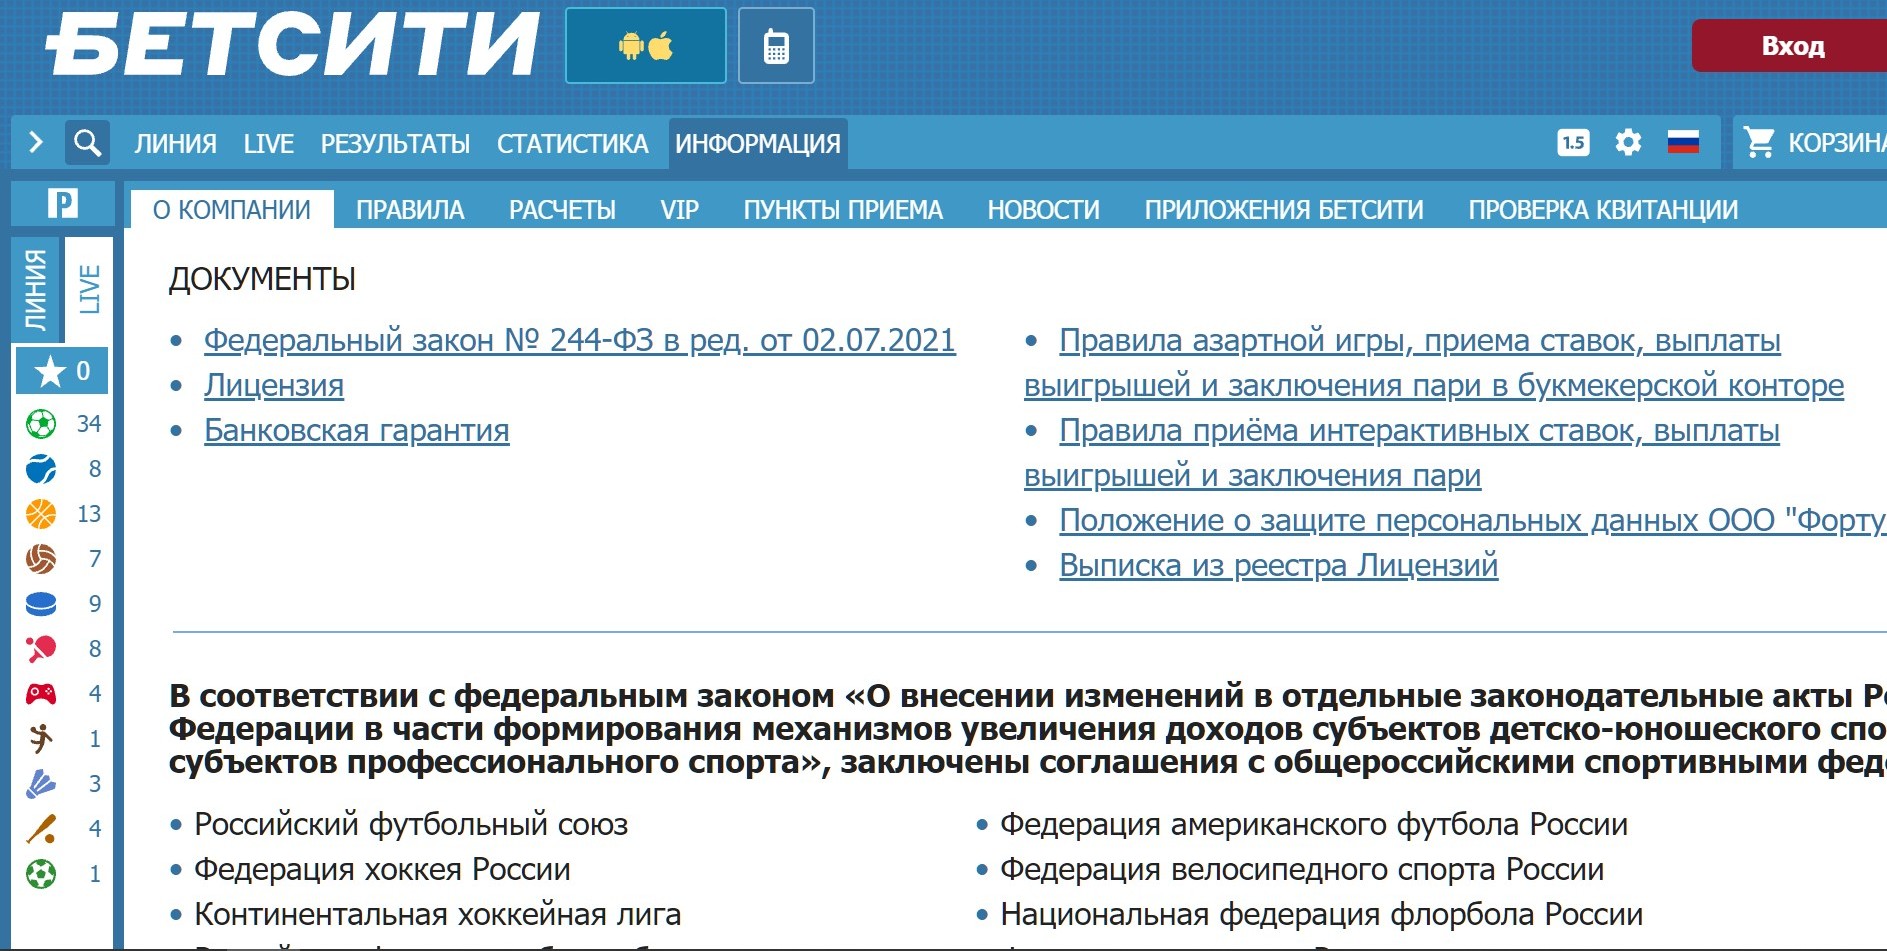The image size is (1887, 951).
Task: Open the Федеральный закон № 244-ФЗ link
Action: 580,340
